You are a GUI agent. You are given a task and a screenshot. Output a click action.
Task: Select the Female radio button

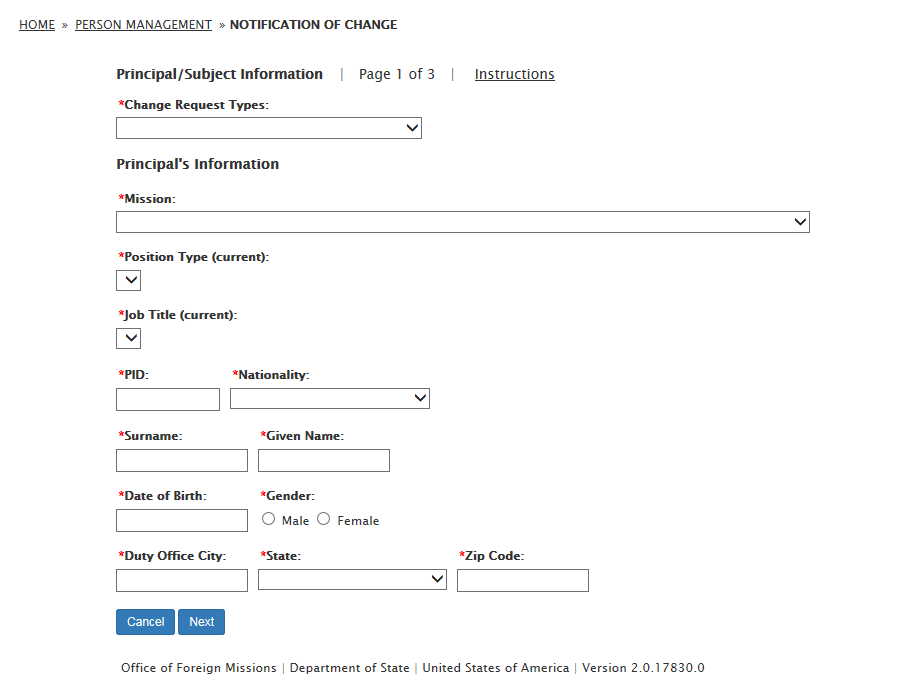[x=323, y=519]
